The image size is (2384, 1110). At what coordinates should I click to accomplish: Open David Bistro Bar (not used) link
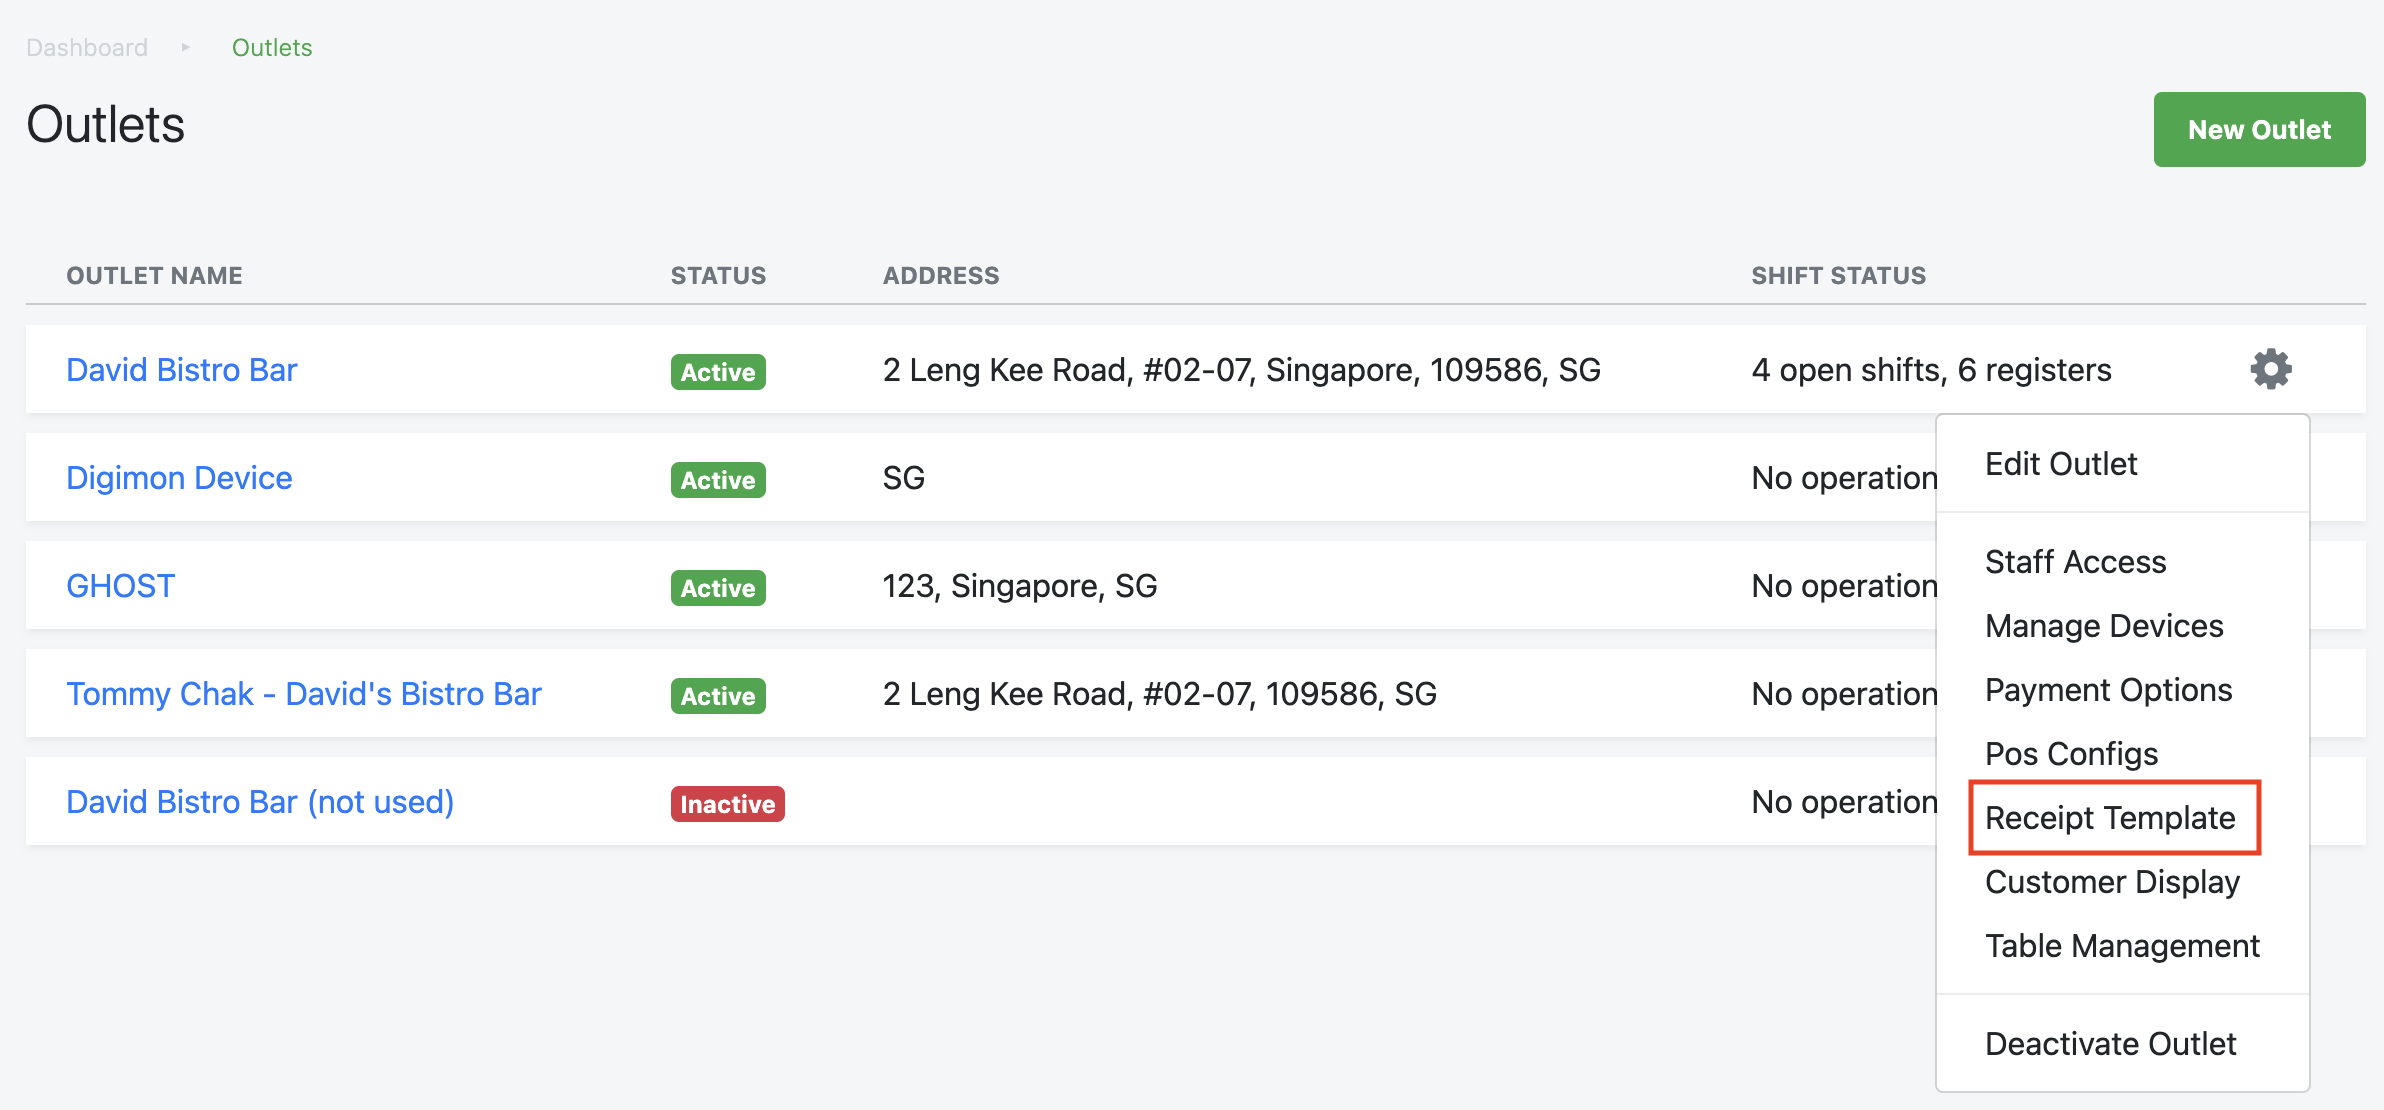click(x=260, y=802)
